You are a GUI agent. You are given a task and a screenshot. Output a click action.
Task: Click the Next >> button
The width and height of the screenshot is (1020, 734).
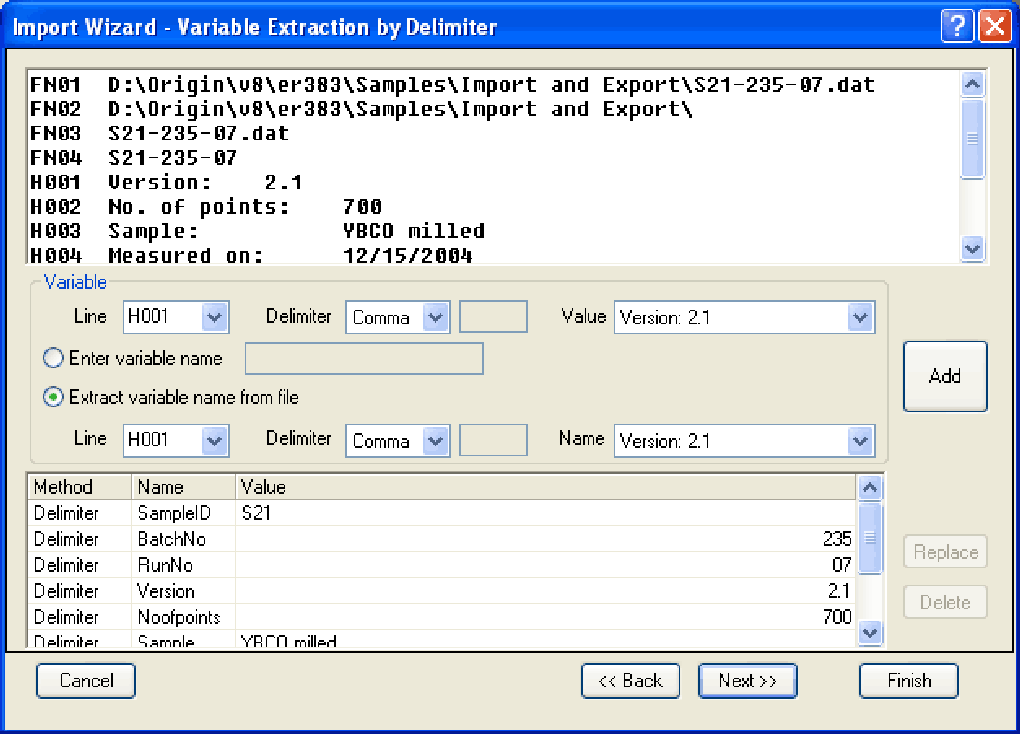pos(747,681)
